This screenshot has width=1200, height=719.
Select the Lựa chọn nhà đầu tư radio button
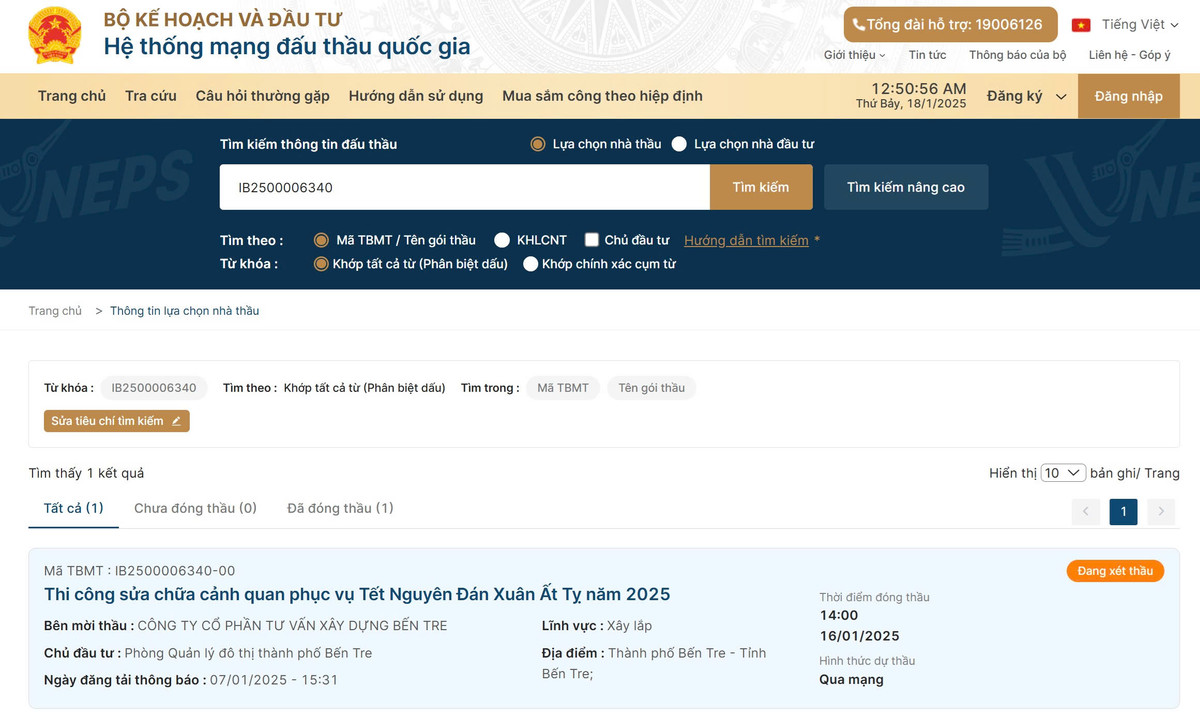(x=681, y=143)
